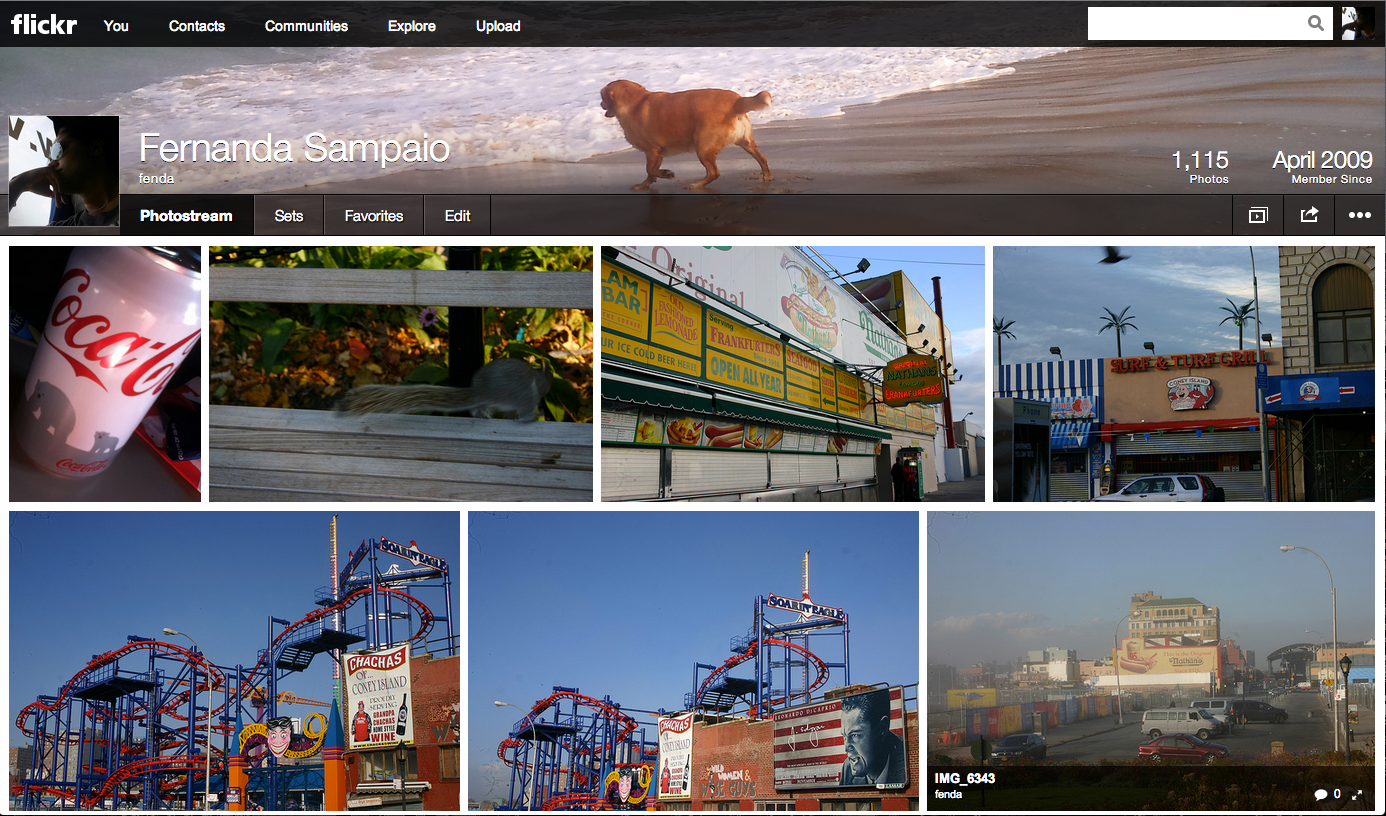Click the profile buddy icon photo
Image resolution: width=1386 pixels, height=816 pixels.
click(x=64, y=171)
